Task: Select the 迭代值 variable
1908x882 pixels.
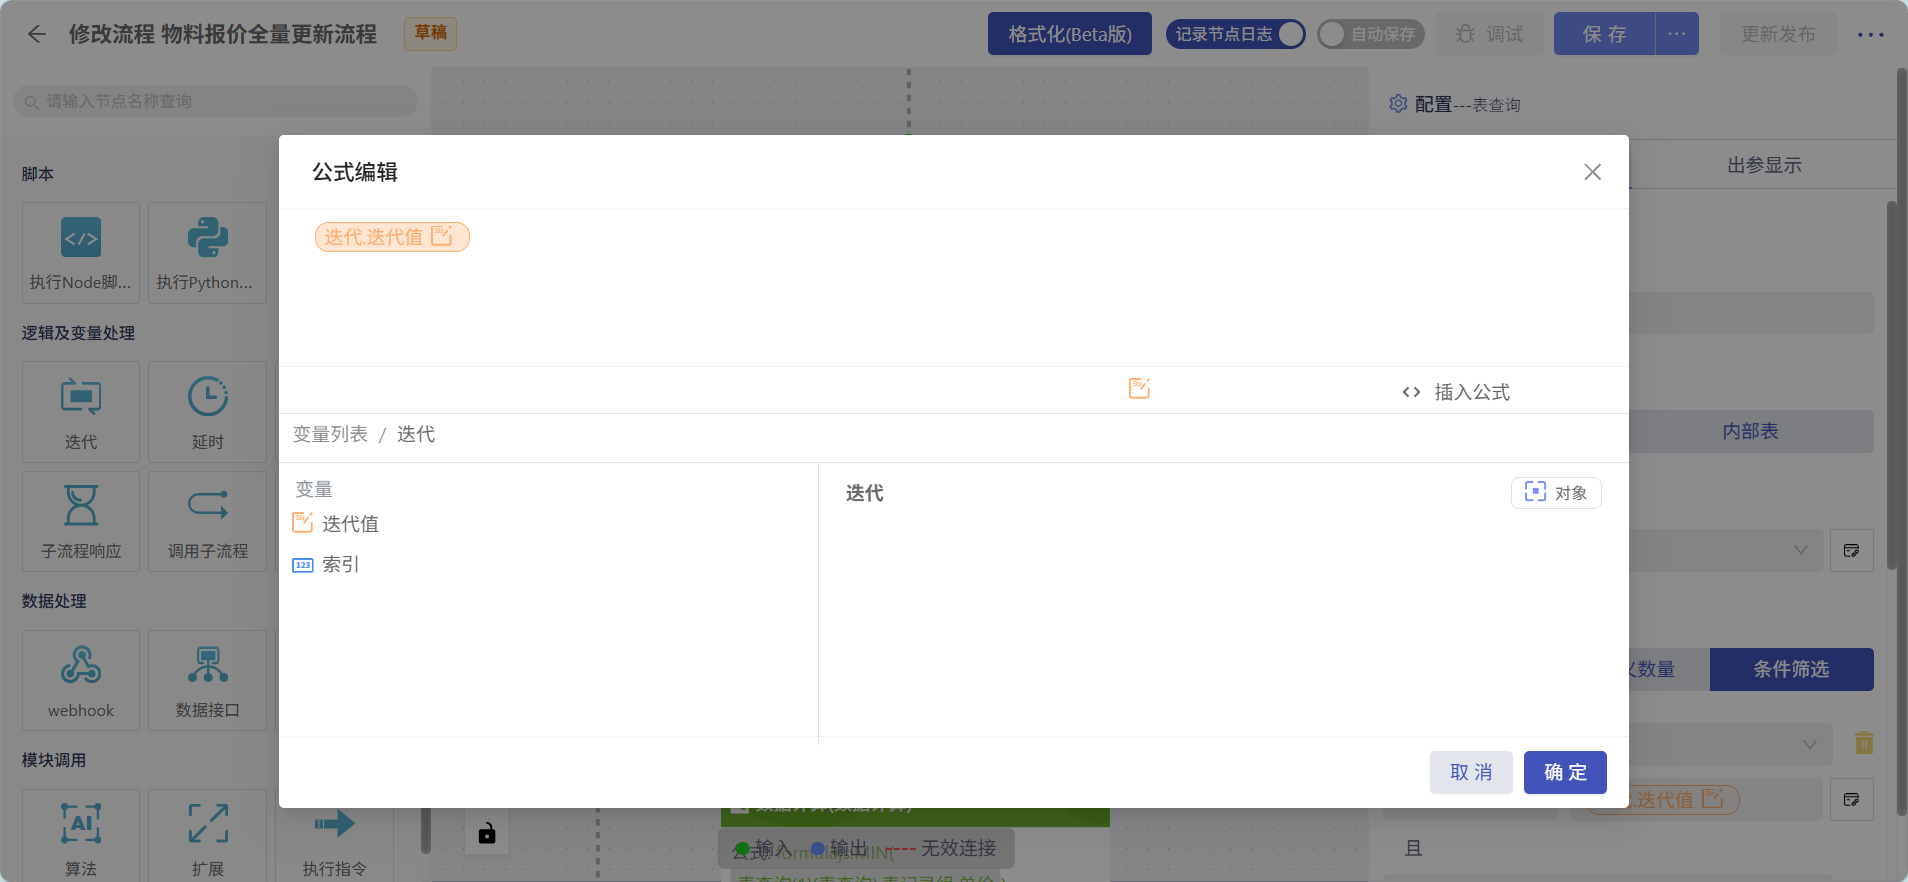Action: tap(336, 524)
